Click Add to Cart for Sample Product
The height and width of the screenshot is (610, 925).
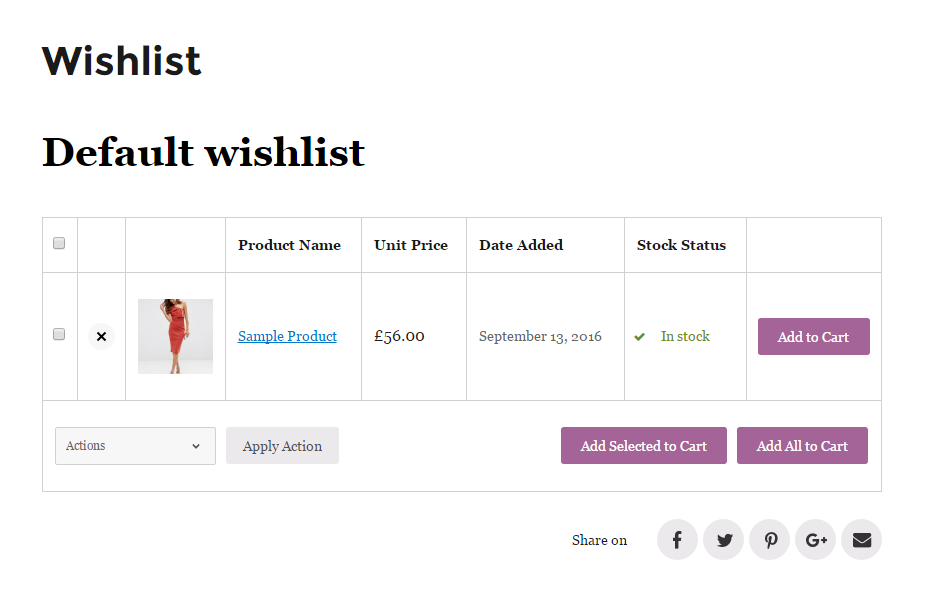point(813,337)
